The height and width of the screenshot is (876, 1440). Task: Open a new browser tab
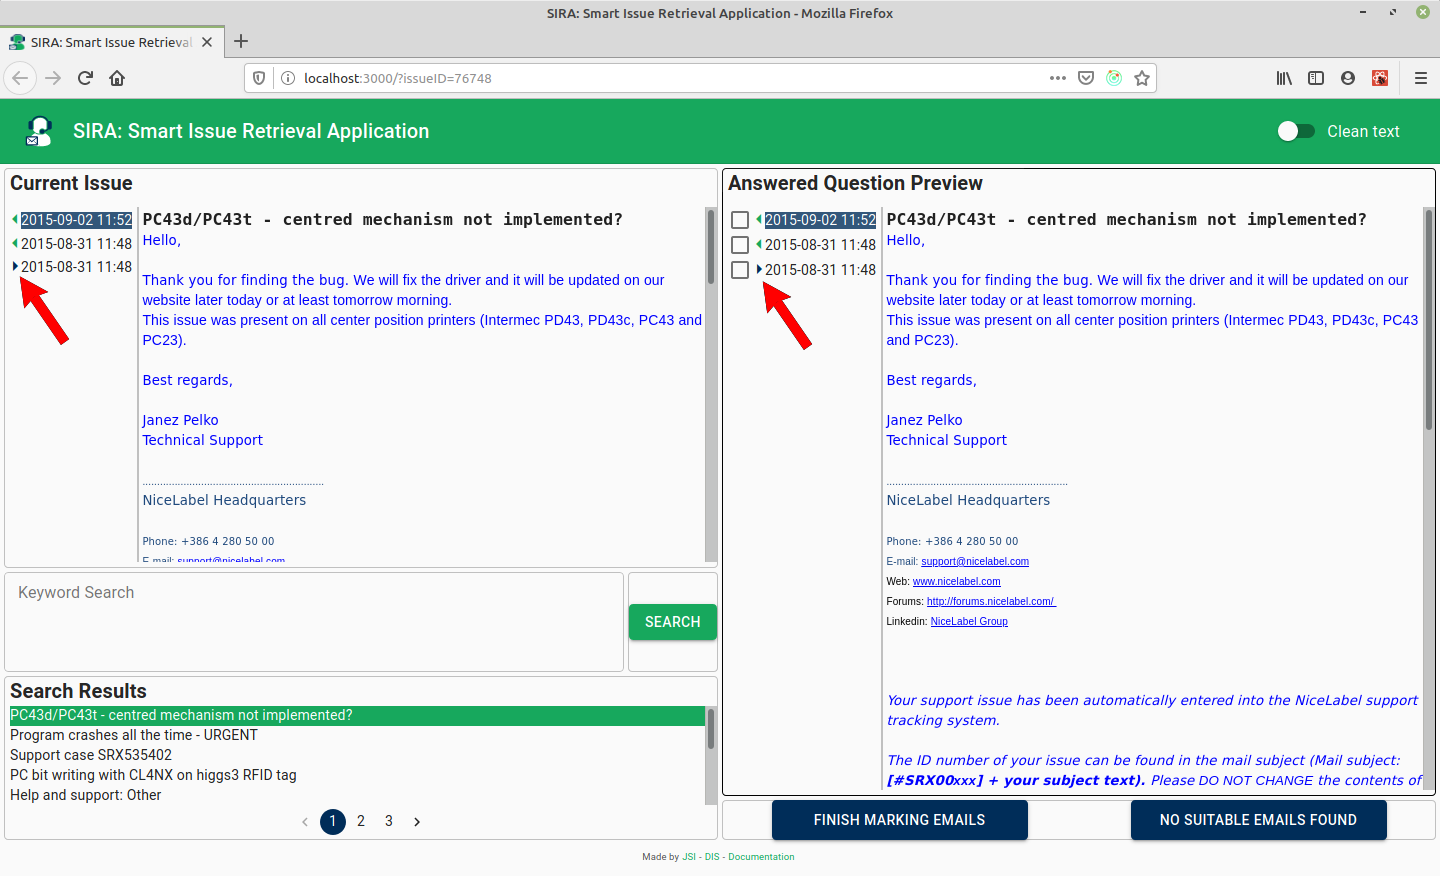coord(241,42)
